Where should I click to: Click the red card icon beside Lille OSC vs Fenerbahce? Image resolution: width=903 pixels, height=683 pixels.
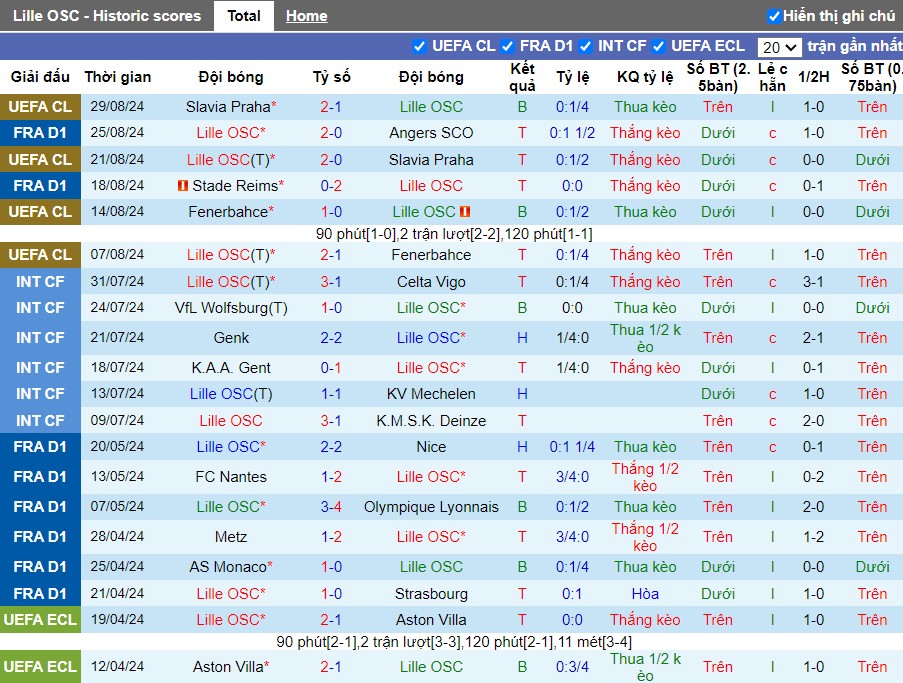point(465,212)
